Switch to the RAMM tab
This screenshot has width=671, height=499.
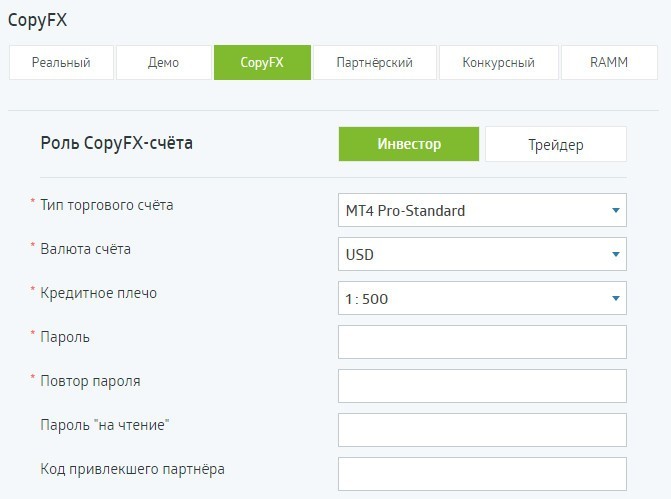pyautogui.click(x=609, y=62)
